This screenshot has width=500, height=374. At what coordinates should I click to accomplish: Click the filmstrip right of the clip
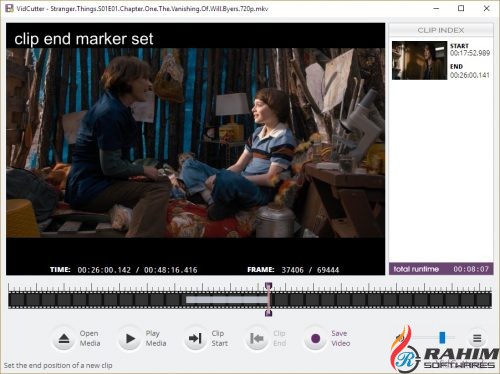(x=380, y=300)
